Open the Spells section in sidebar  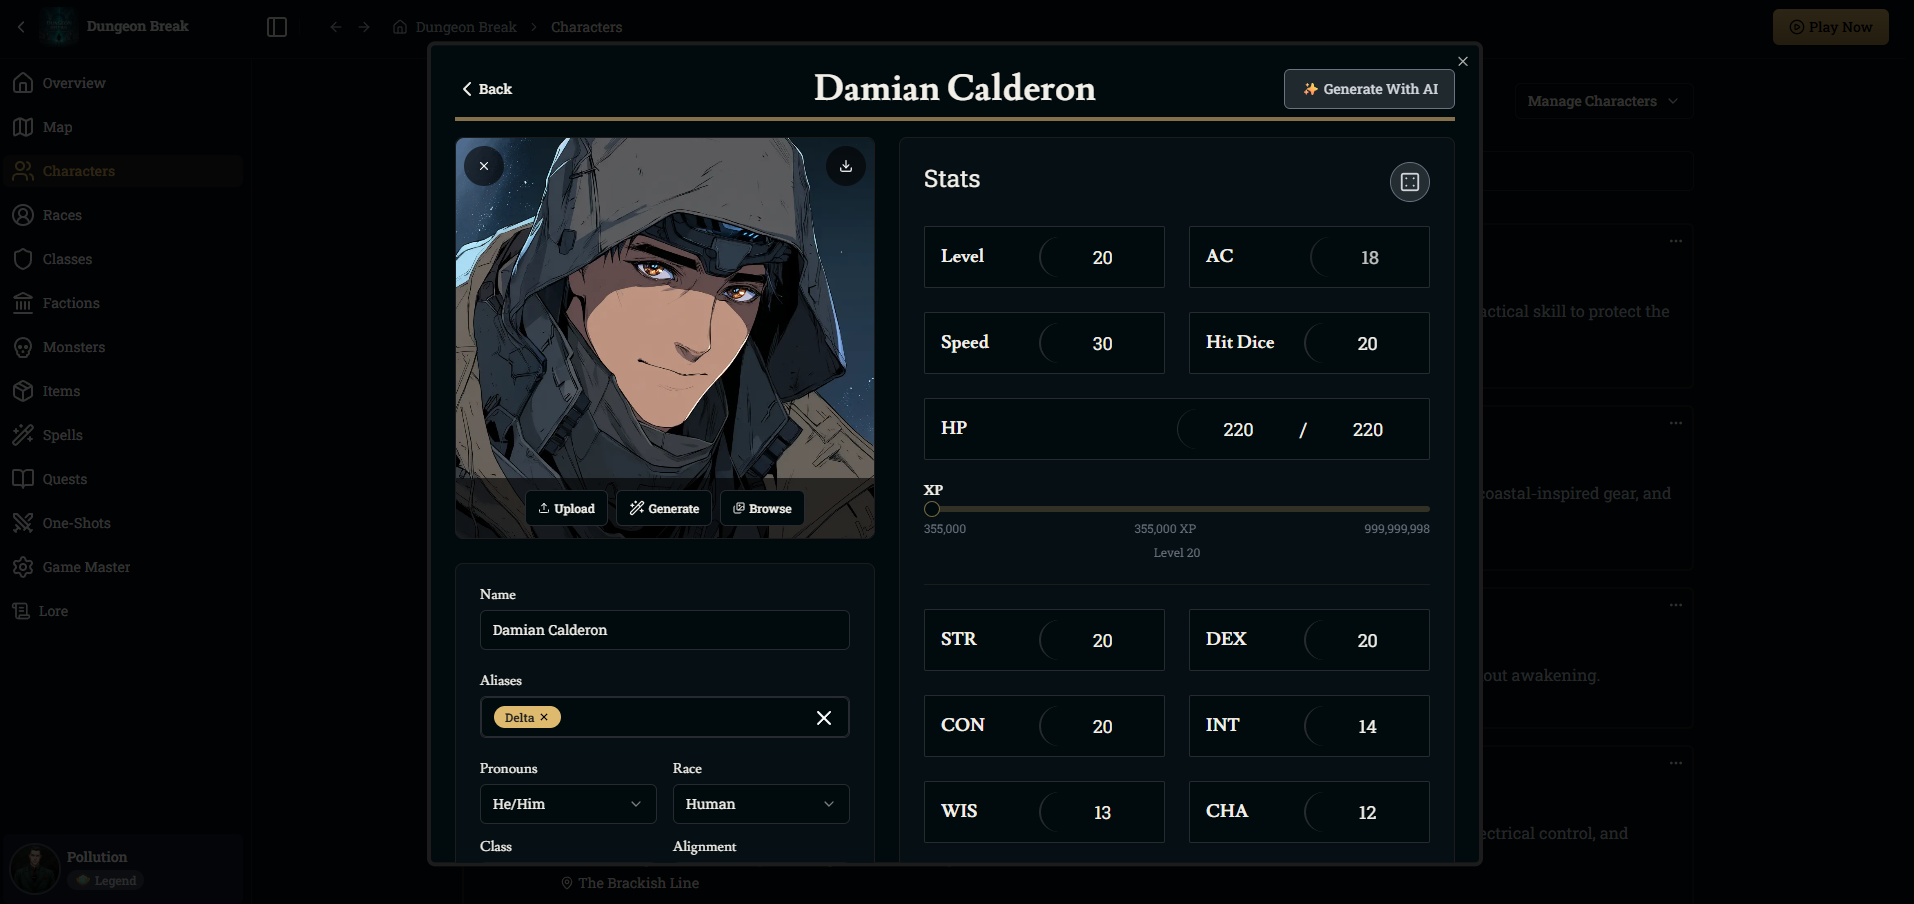tap(62, 435)
